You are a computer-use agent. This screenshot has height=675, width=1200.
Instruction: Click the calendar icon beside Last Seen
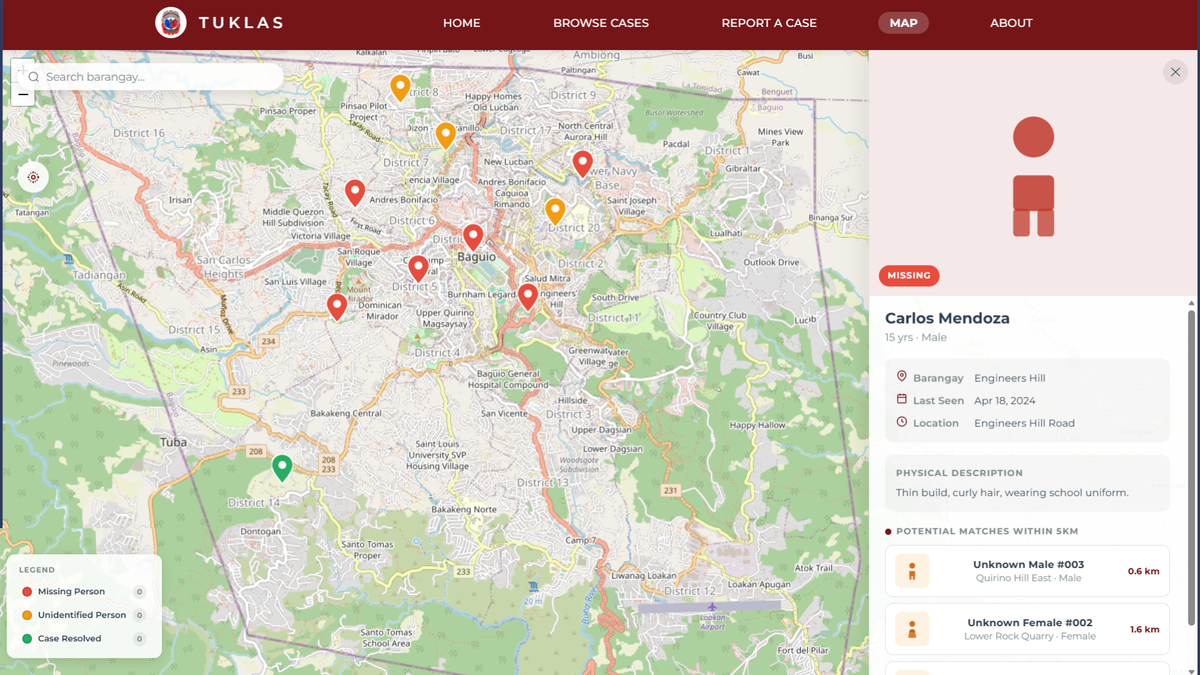(901, 400)
